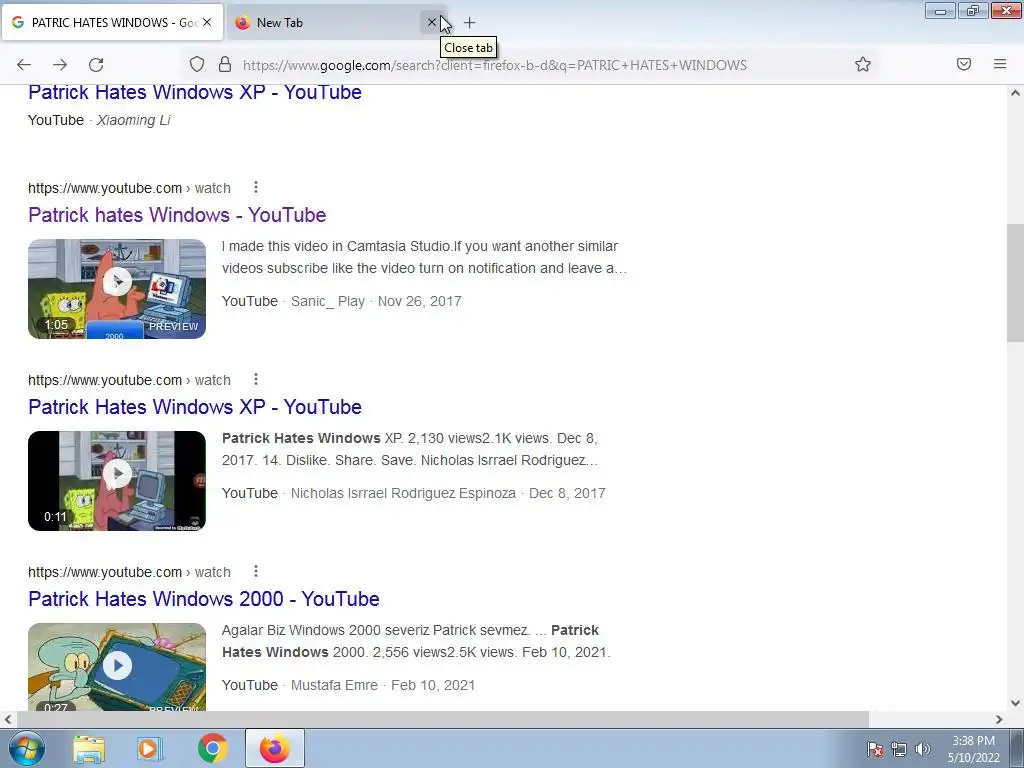Bookmark this page with the star icon
Viewport: 1024px width, 768px height.
point(863,64)
